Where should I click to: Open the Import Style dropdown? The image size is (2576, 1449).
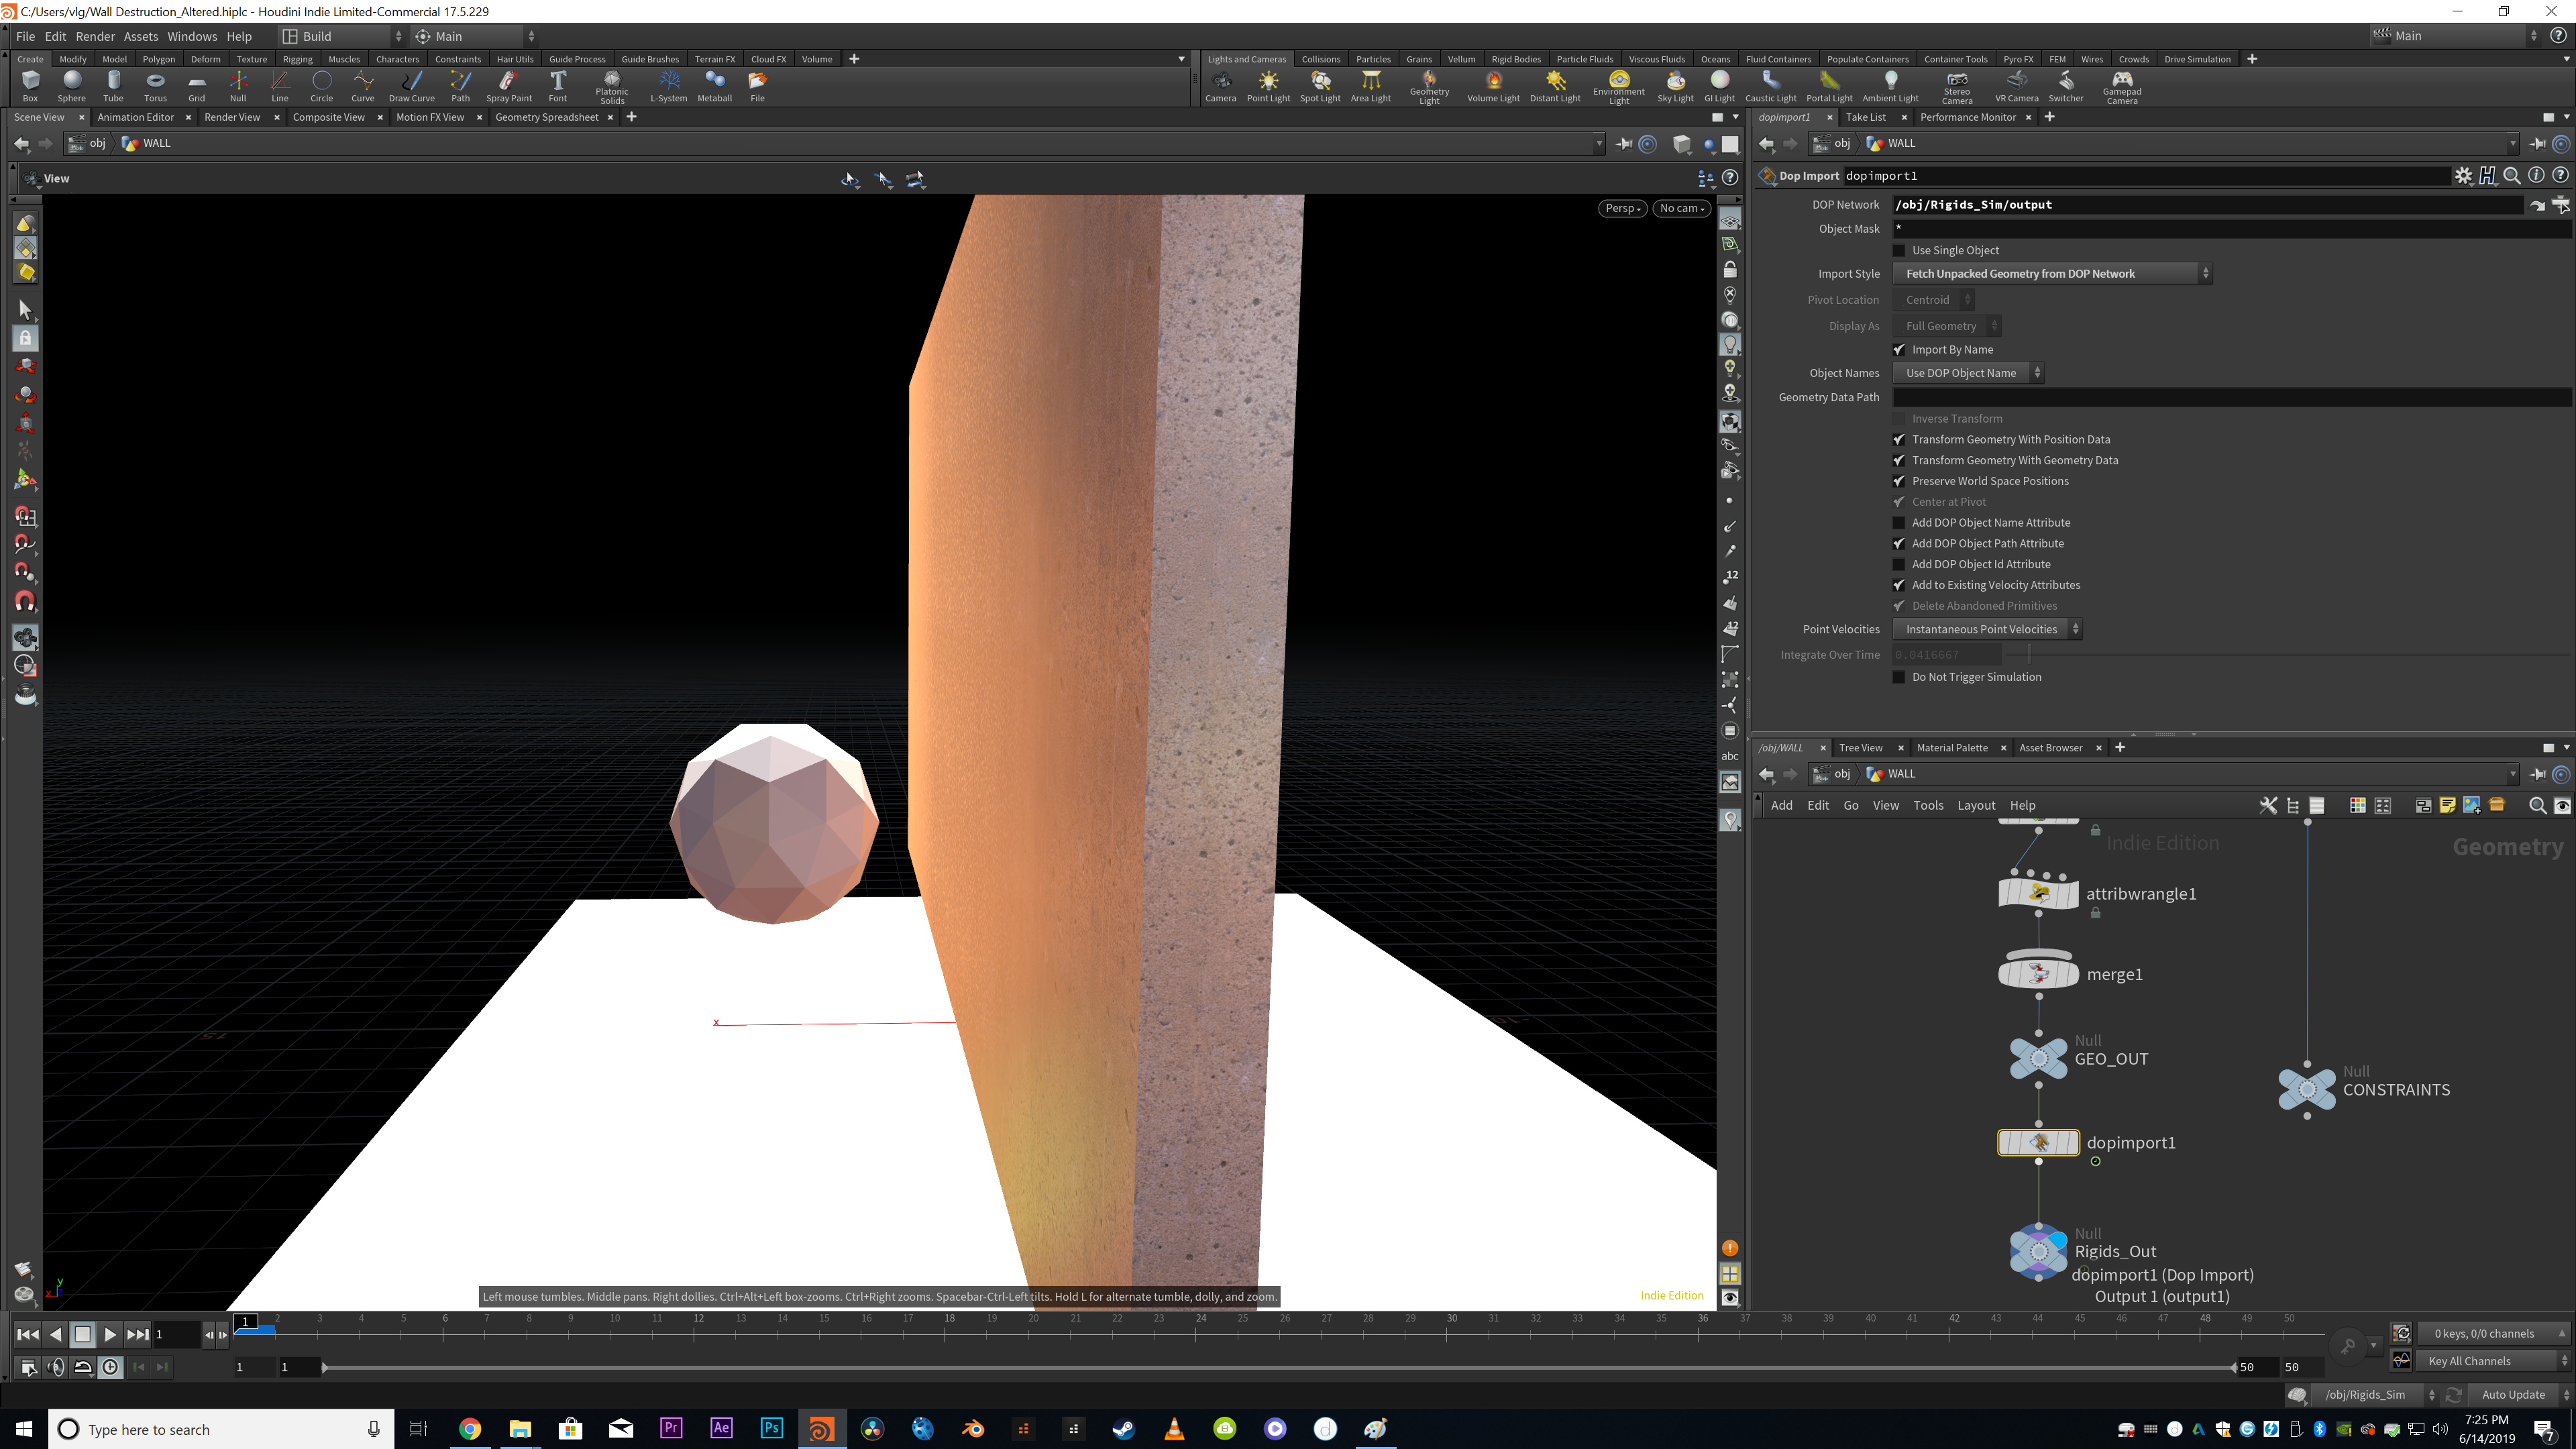pyautogui.click(x=2052, y=273)
